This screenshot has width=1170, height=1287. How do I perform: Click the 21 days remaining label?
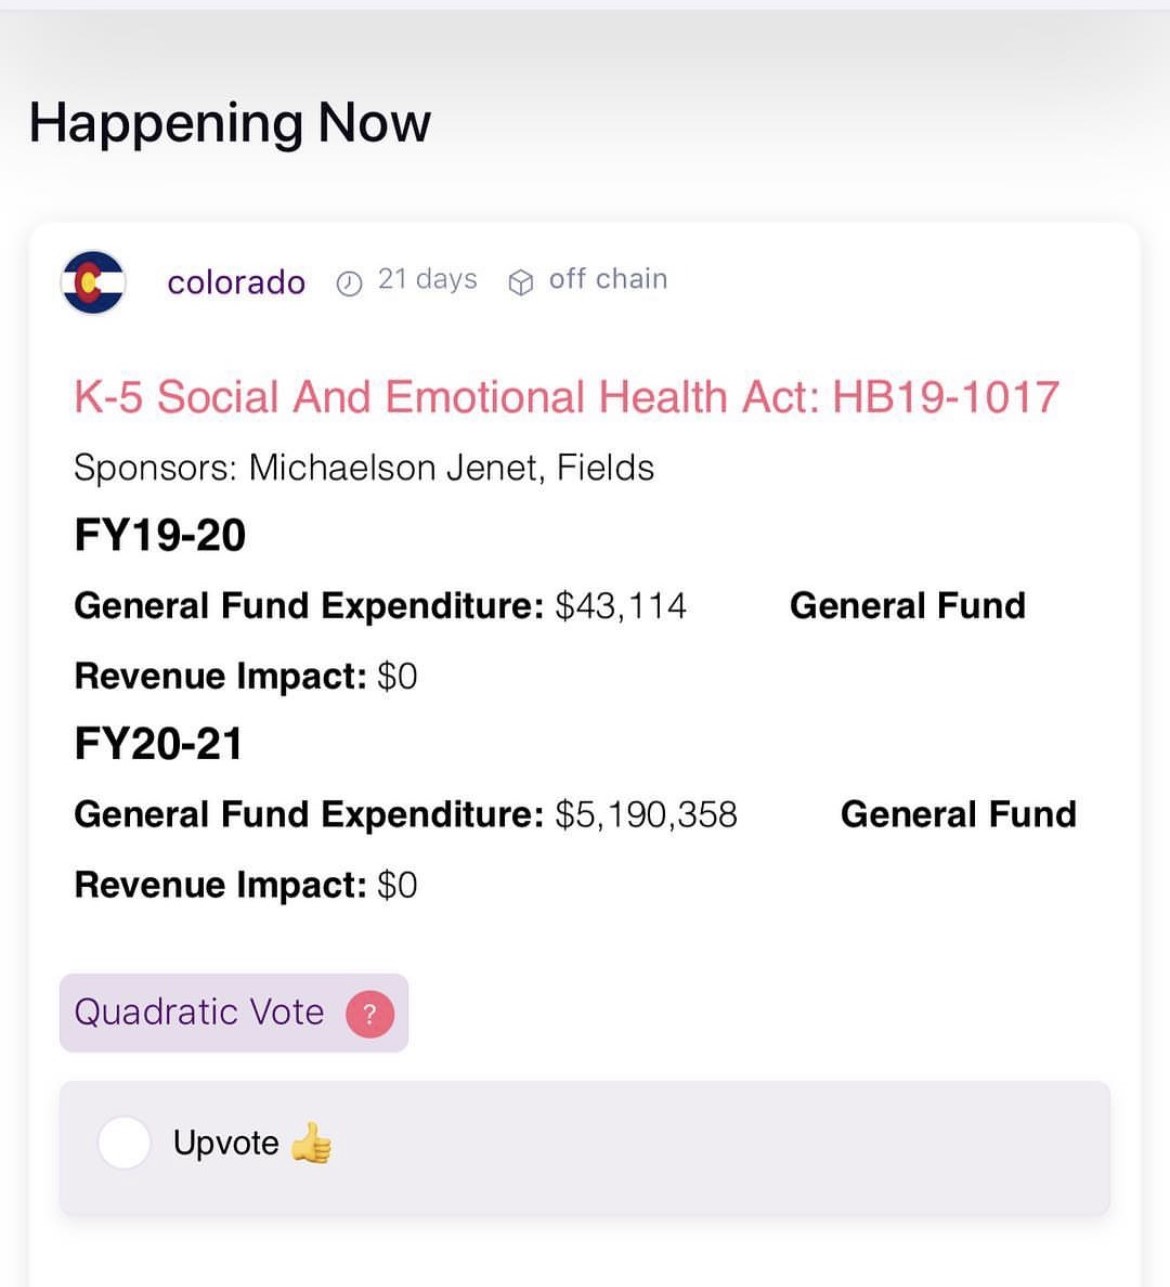coord(427,279)
